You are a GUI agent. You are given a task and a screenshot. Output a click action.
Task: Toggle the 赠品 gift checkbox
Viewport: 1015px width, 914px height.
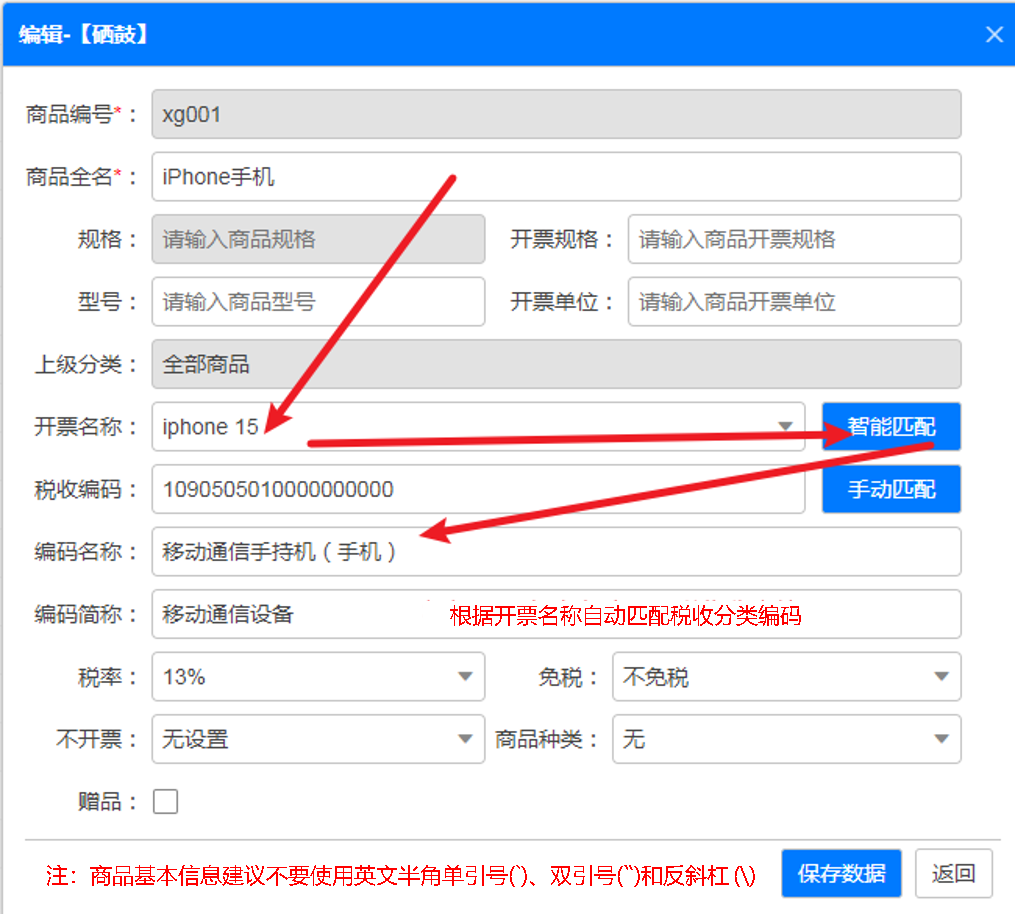(x=165, y=800)
